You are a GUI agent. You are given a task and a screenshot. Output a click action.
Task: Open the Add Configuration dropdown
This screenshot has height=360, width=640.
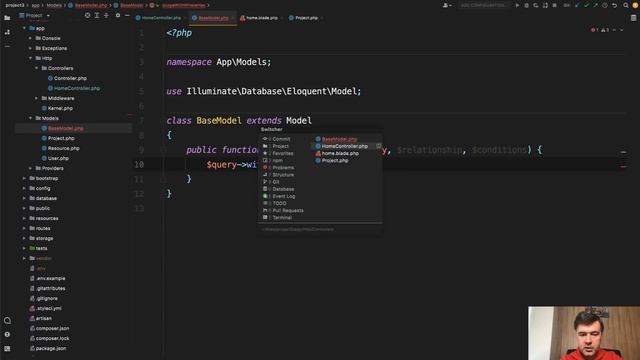click(483, 5)
